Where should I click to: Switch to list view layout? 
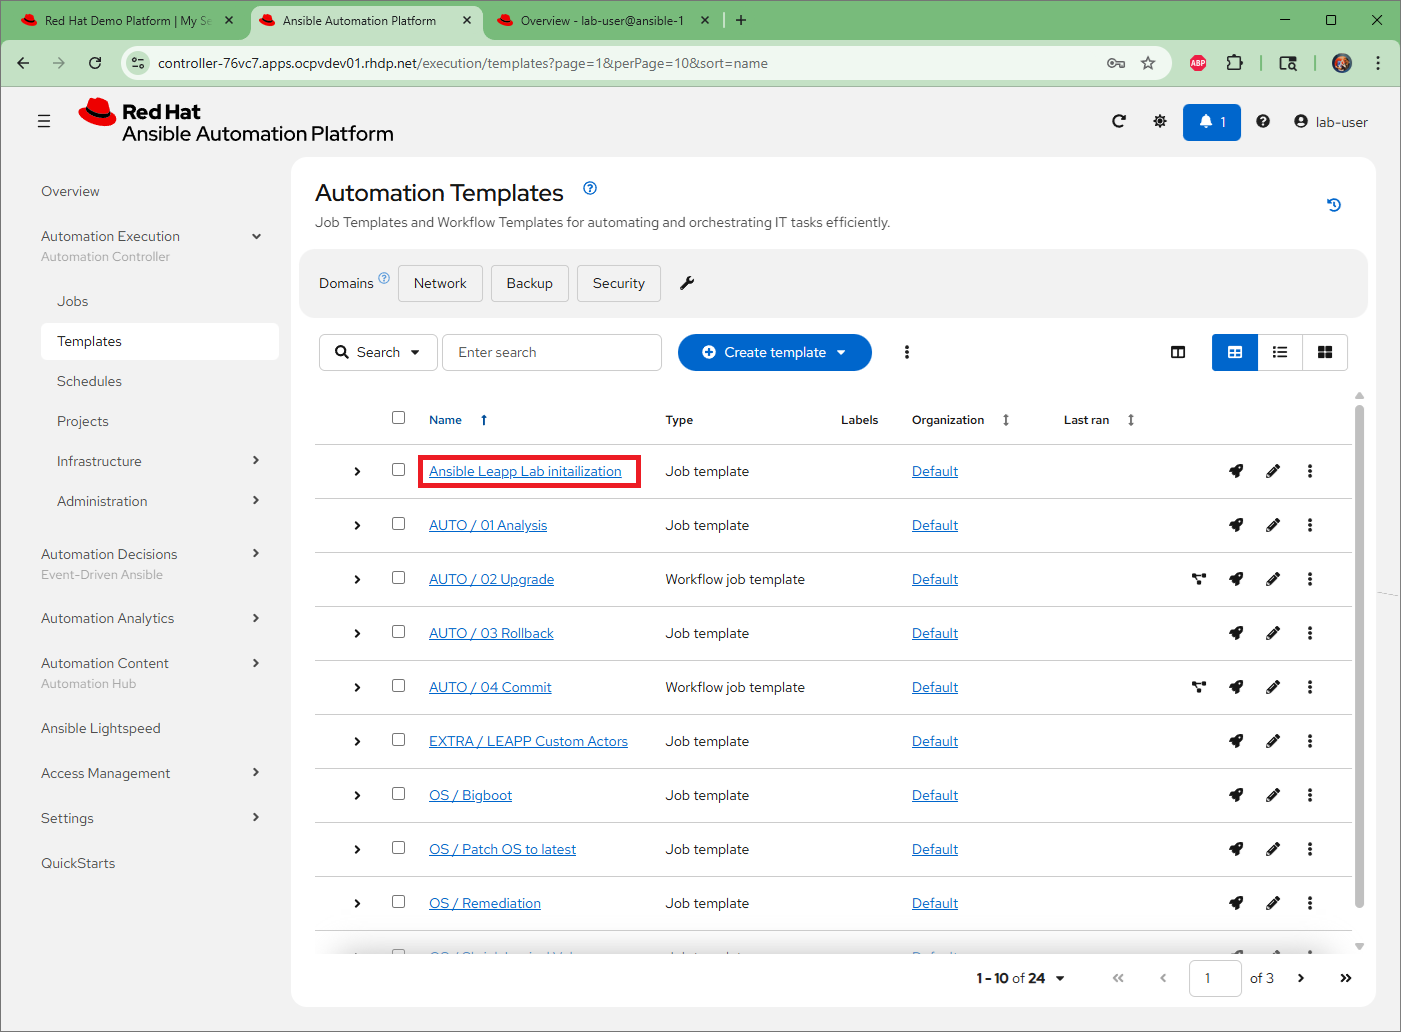pyautogui.click(x=1280, y=352)
